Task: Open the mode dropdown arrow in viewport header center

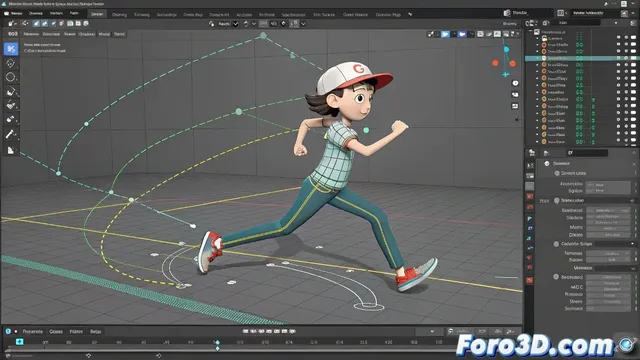Action: [x=236, y=24]
